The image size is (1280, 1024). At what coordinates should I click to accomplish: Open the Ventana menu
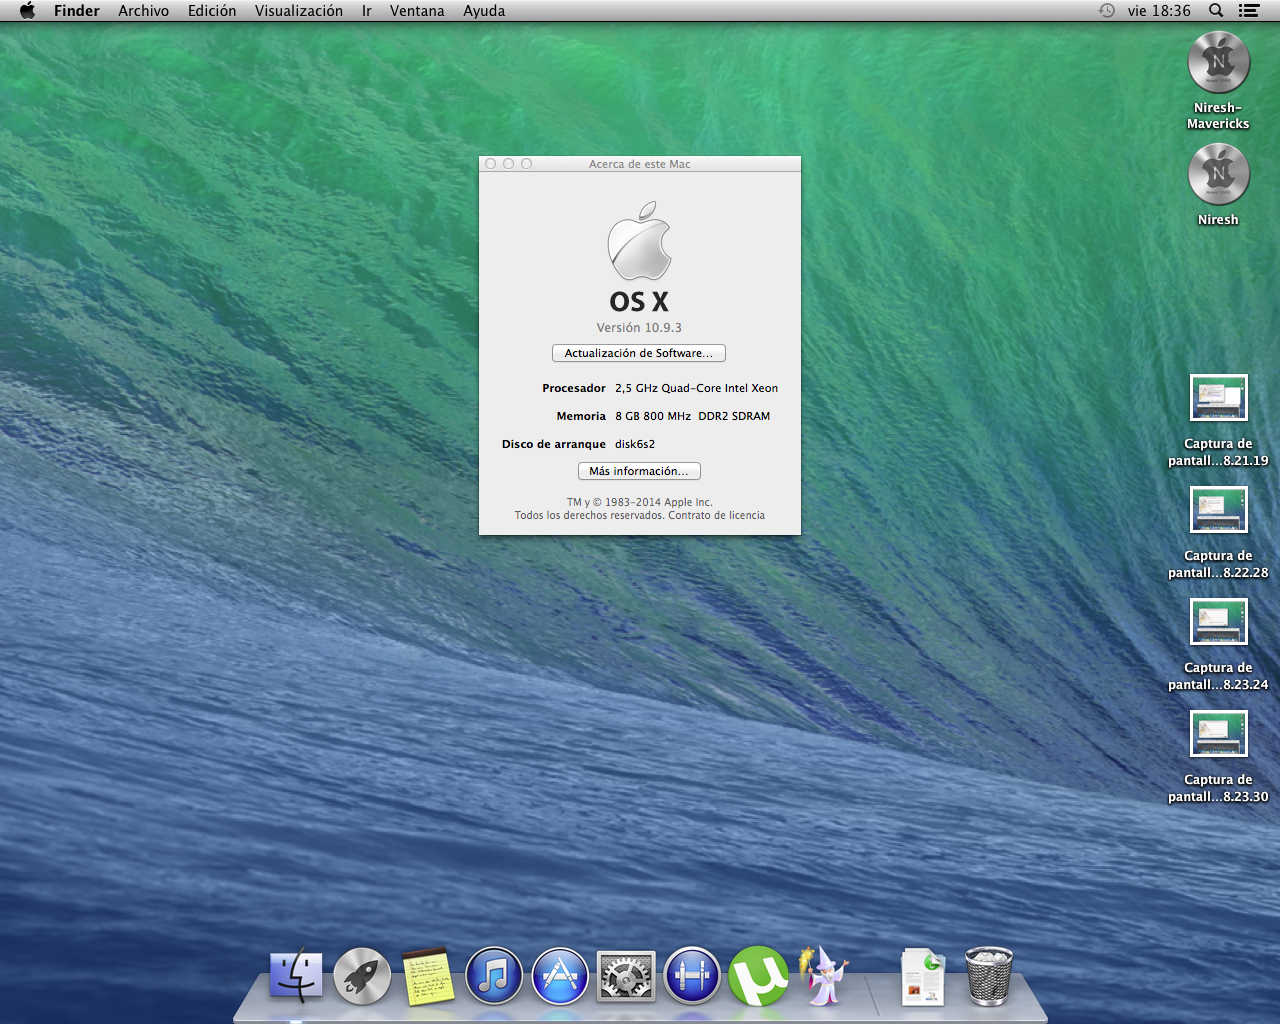click(x=417, y=11)
